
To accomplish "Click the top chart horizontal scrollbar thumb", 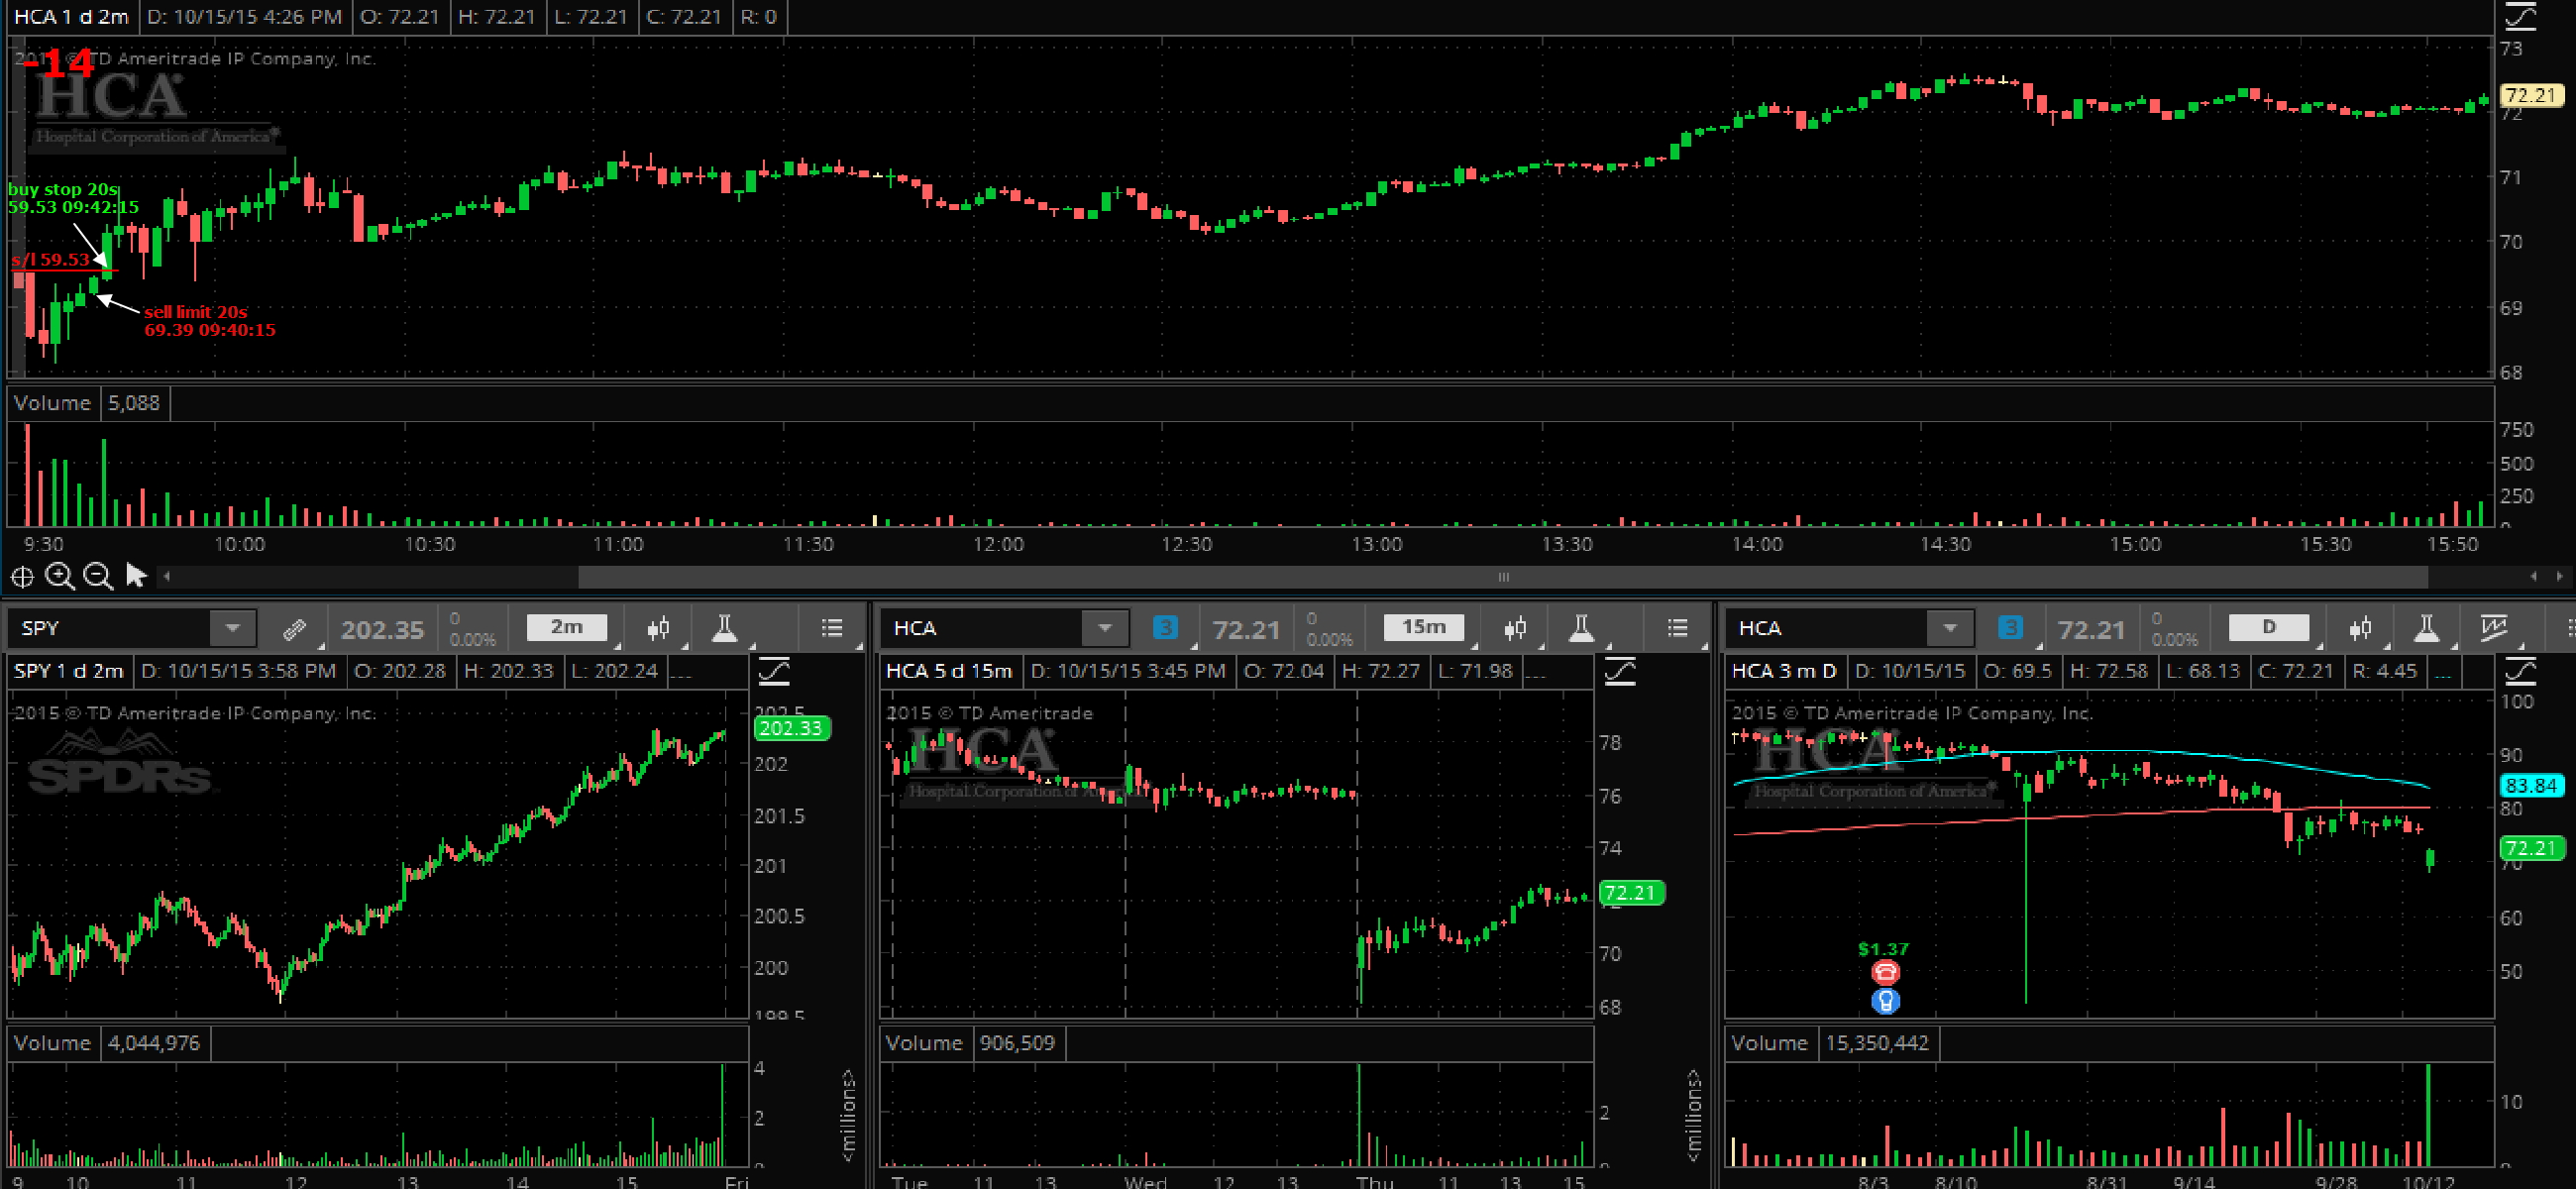I will click(1502, 577).
